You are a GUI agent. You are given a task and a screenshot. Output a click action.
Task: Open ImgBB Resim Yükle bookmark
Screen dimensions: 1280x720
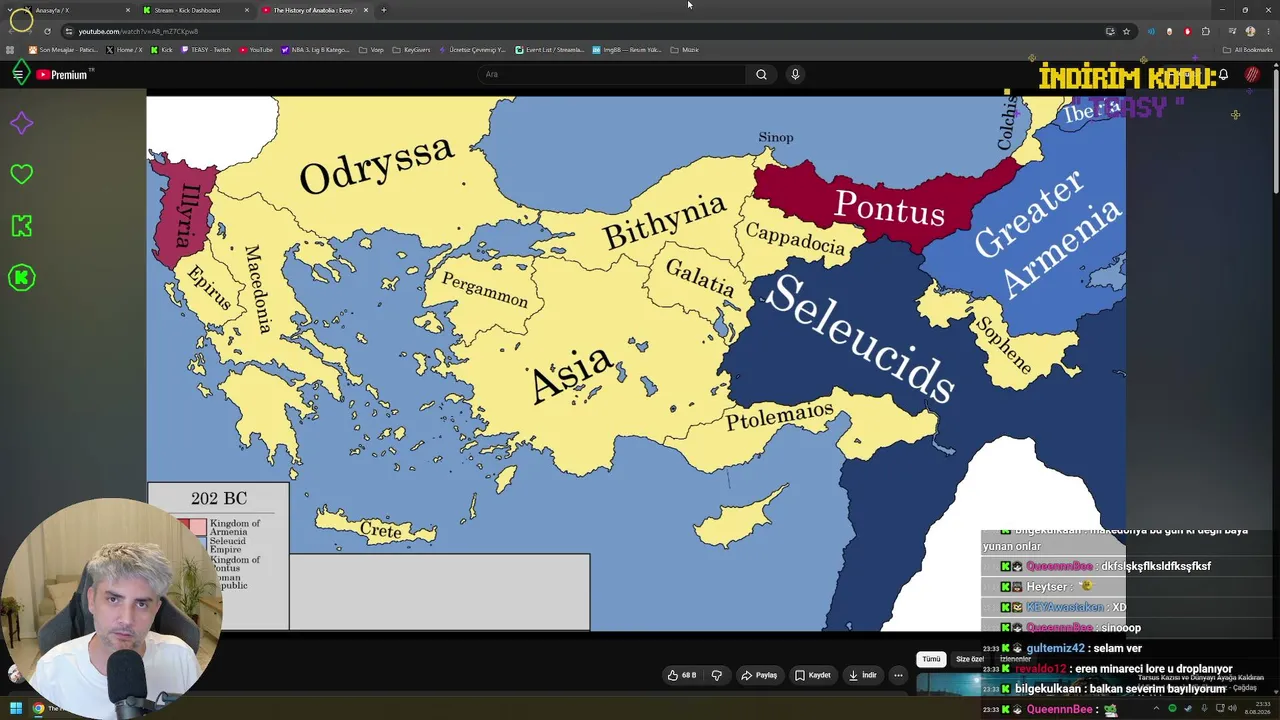627,50
